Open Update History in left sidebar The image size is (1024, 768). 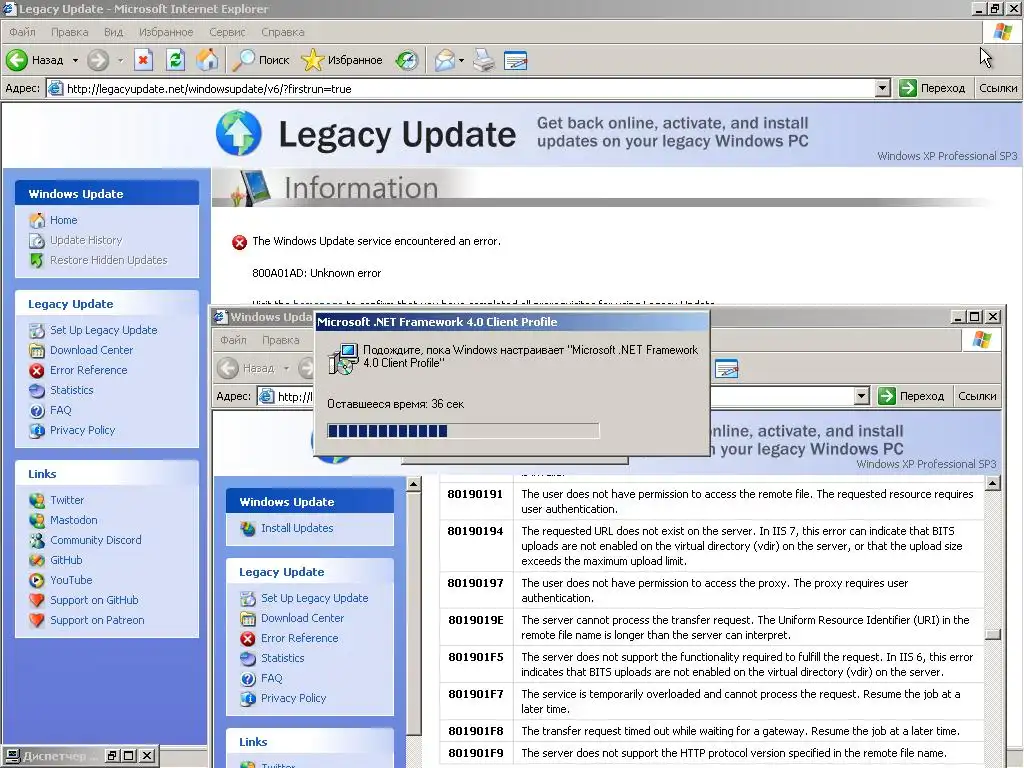pyautogui.click(x=86, y=240)
